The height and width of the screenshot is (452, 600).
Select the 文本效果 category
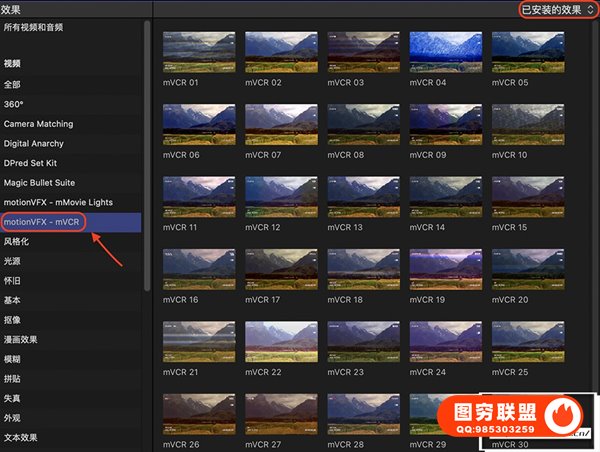tap(21, 437)
